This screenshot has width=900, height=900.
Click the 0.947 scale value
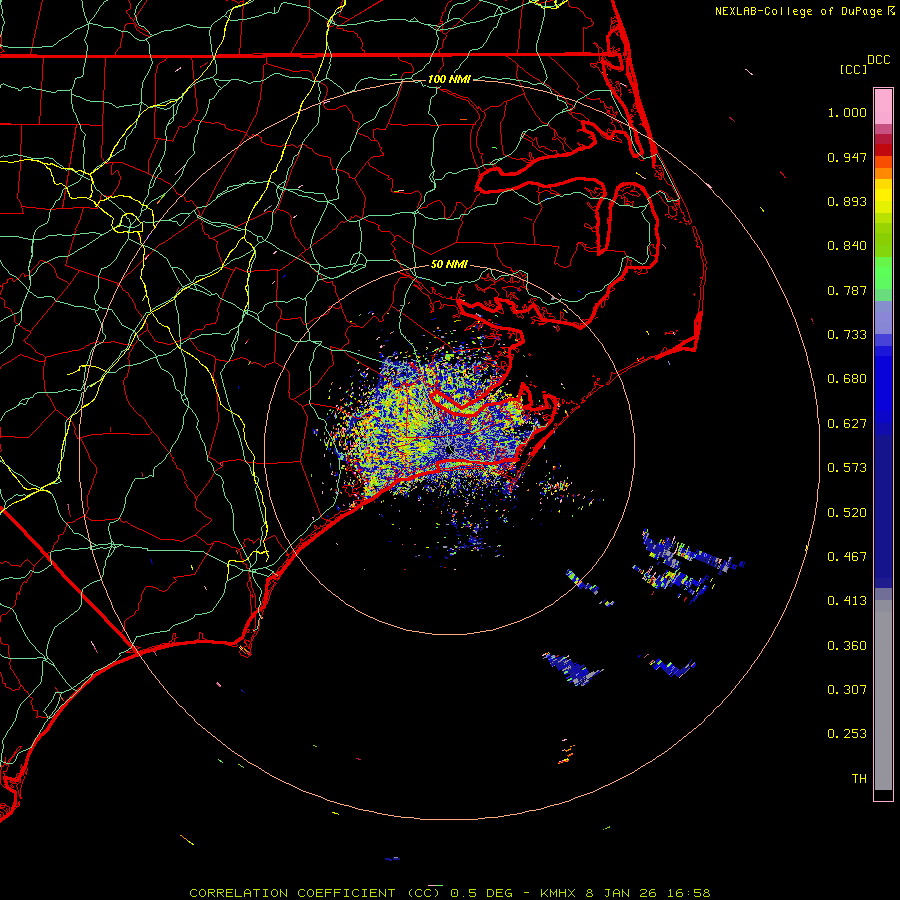[x=847, y=157]
